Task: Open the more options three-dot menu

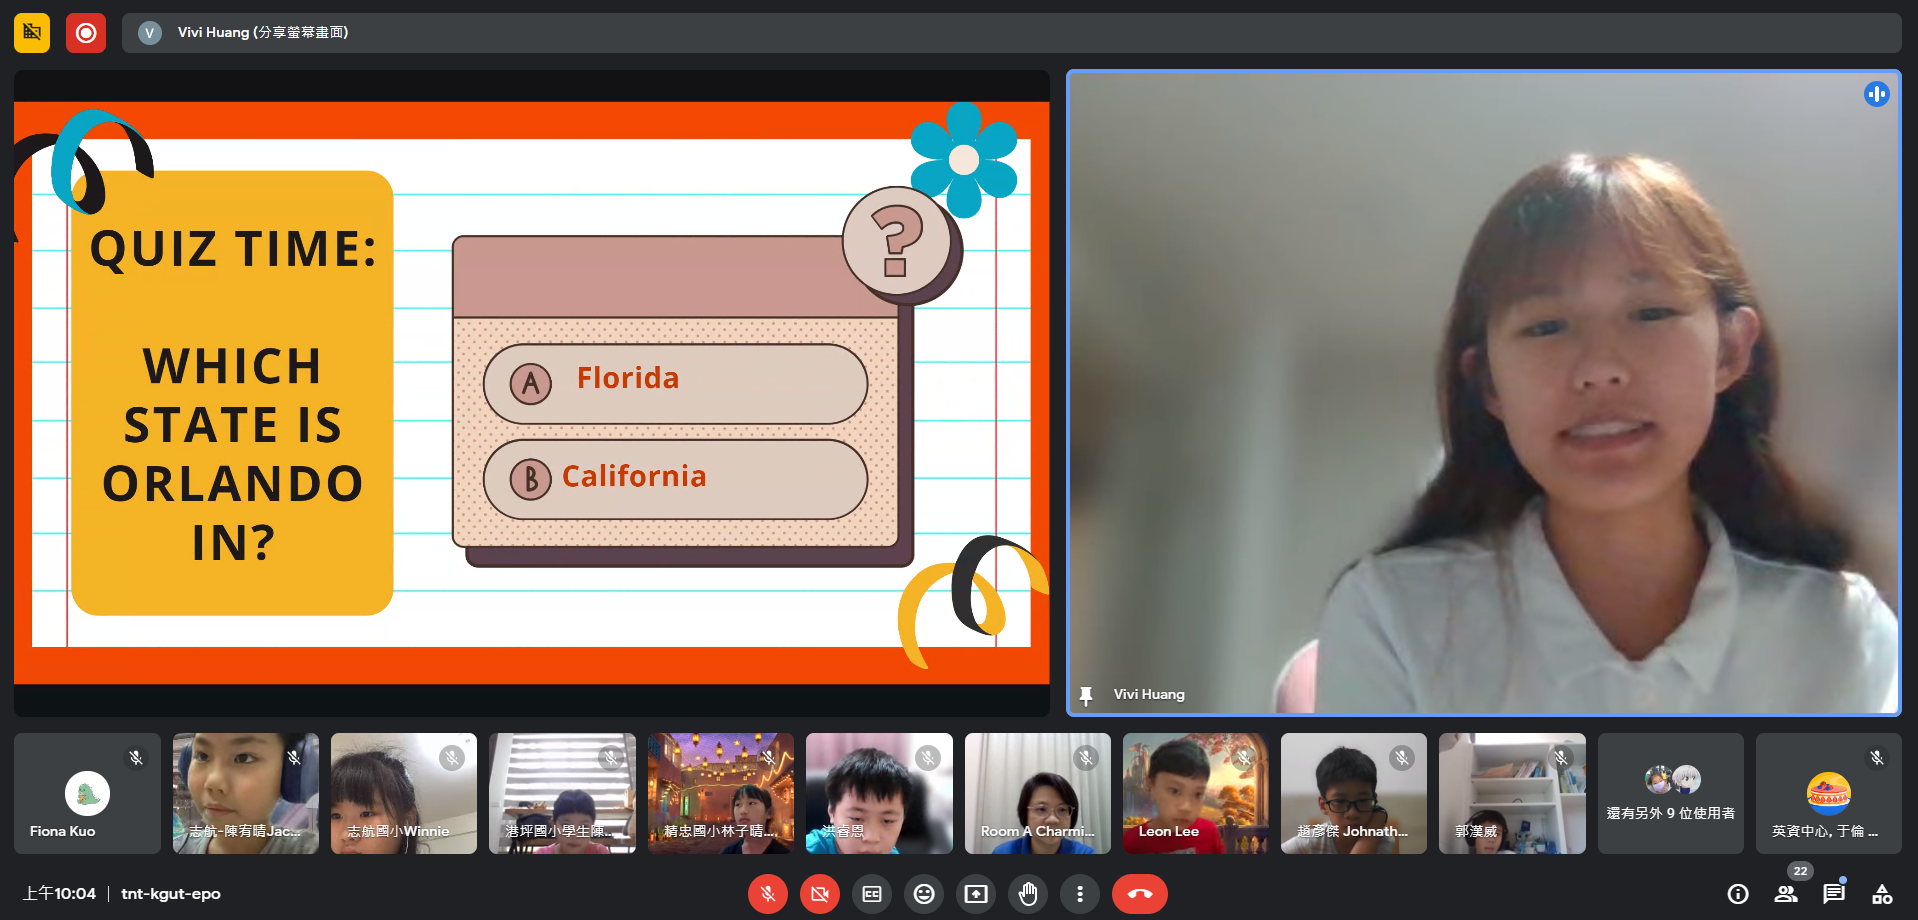Action: pos(1080,894)
